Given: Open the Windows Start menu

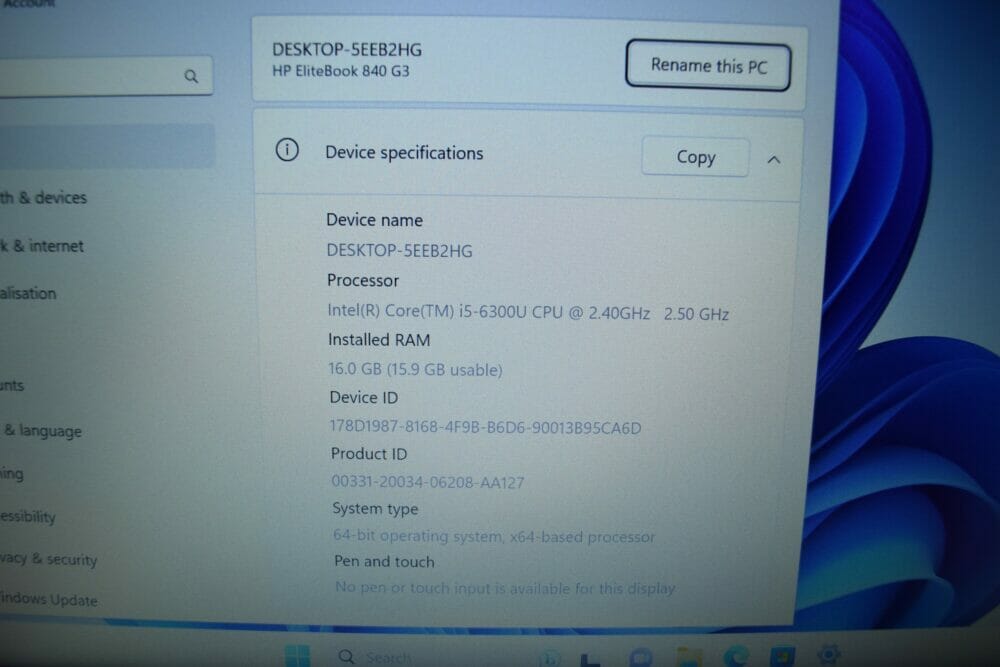Looking at the screenshot, I should (x=297, y=656).
